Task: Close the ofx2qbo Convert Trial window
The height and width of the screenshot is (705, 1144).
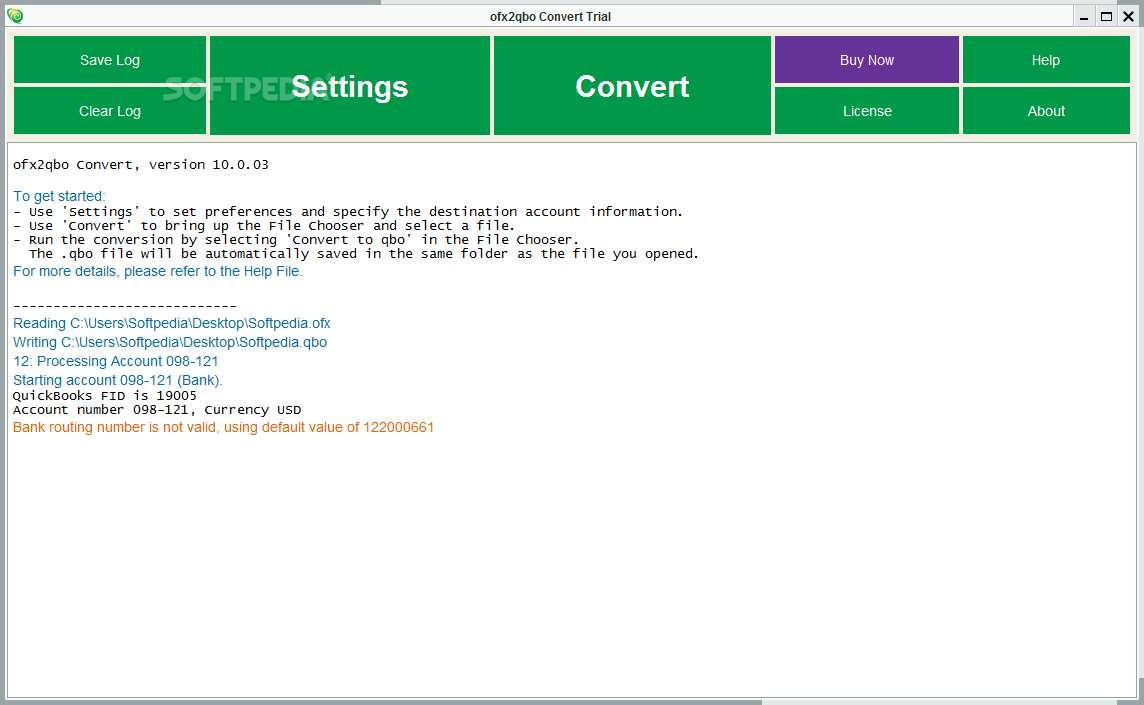Action: (x=1128, y=17)
